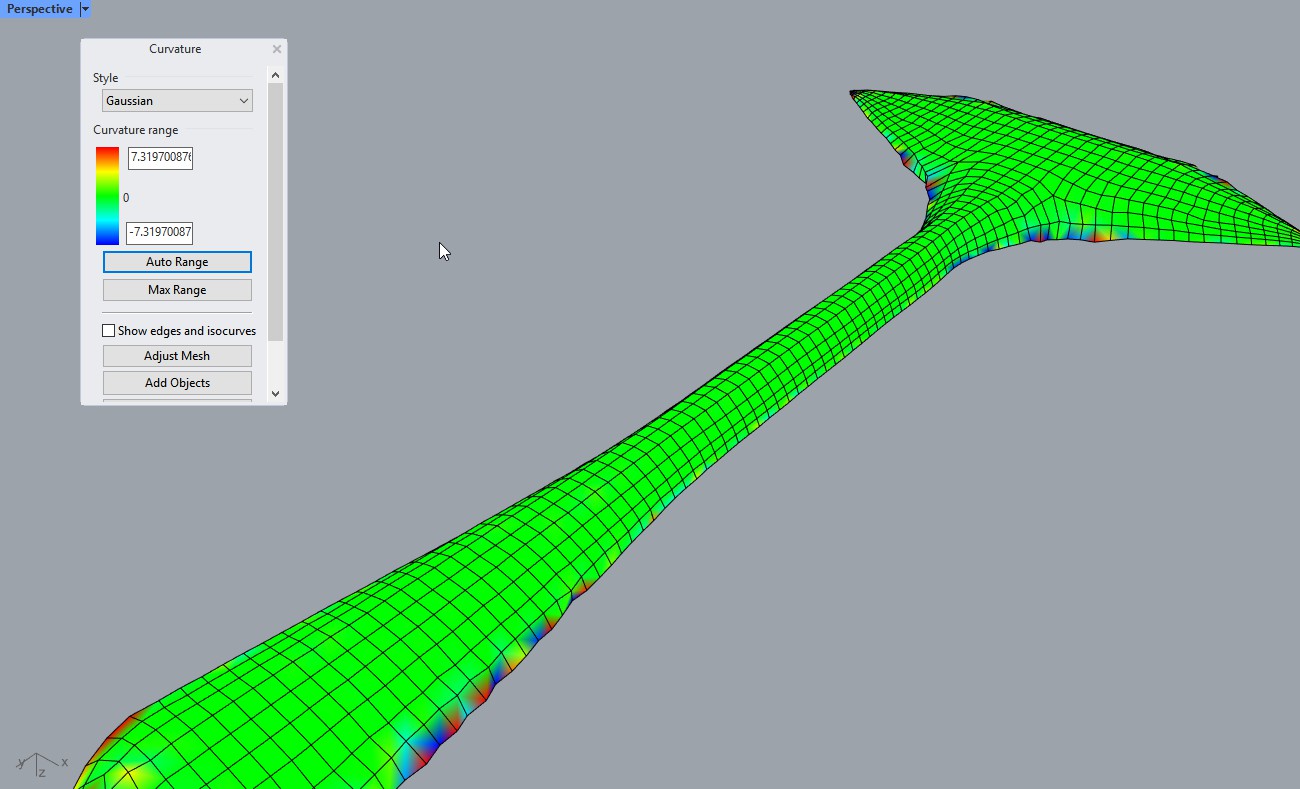Close the Curvature panel
Viewport: 1300px width, 789px height.
pos(277,49)
